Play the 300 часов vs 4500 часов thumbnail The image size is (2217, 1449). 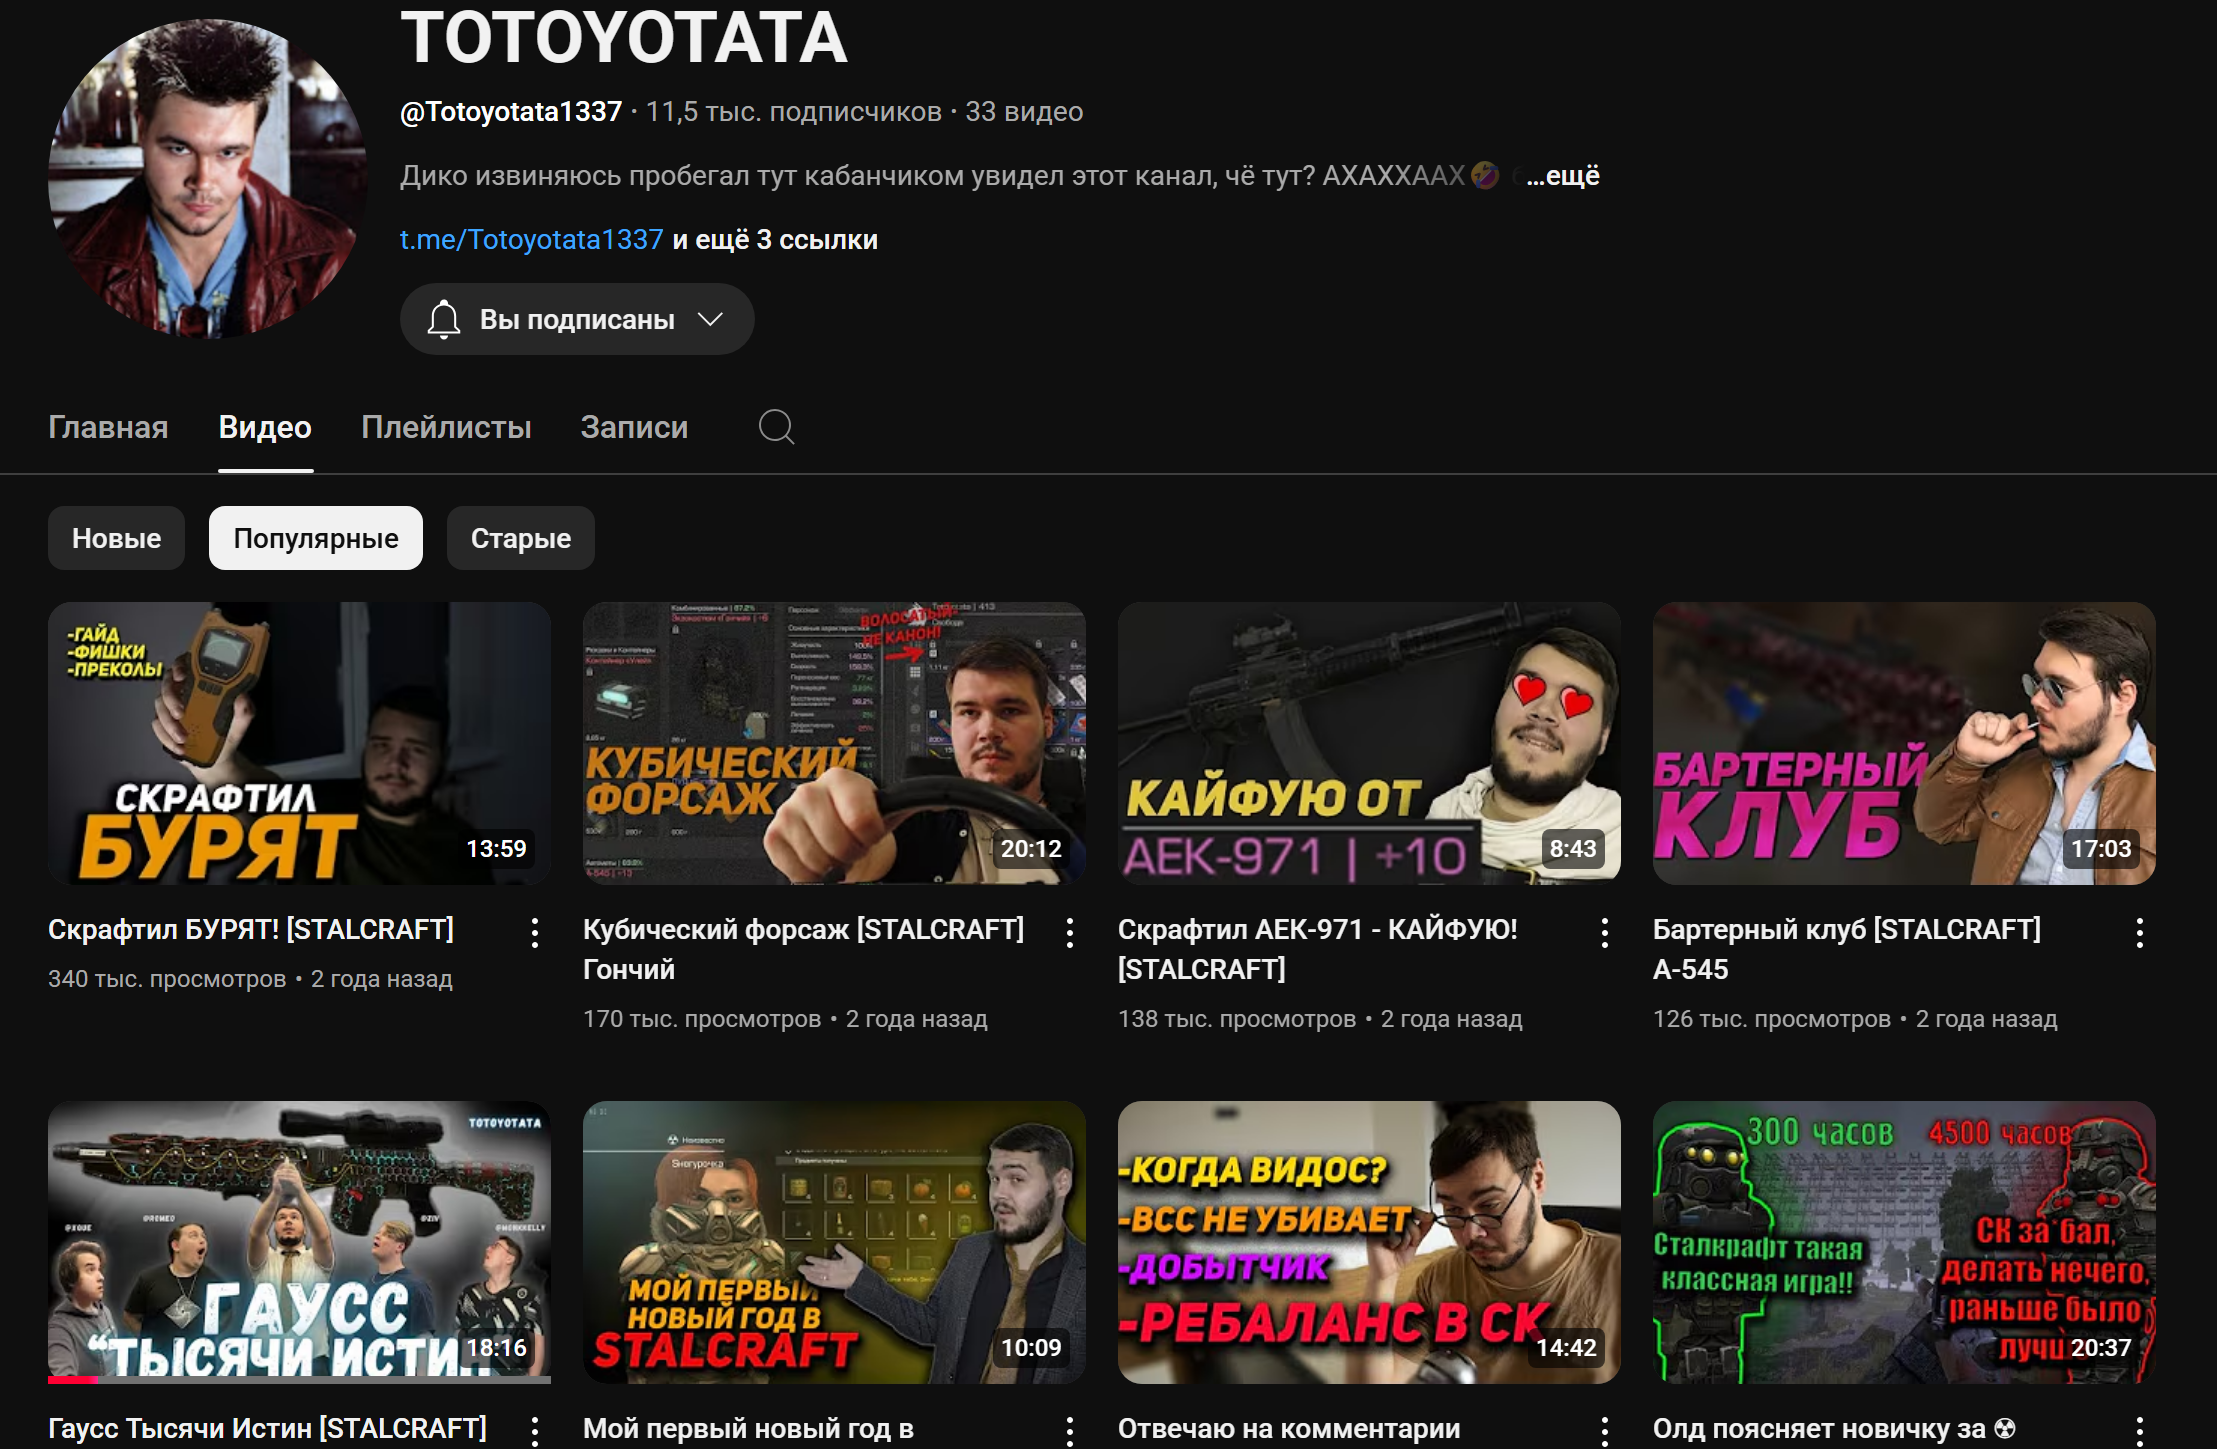click(1904, 1242)
